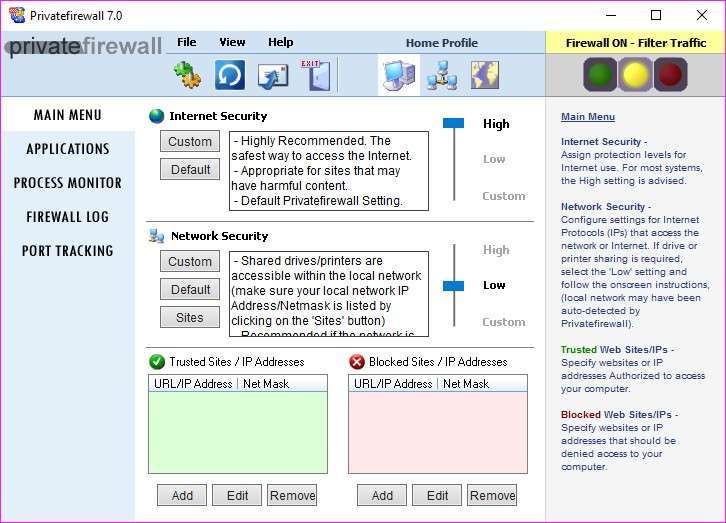Screen dimensions: 726x523
Task: Click 'Trusted Web Sites/IPs -' help heading
Action: [617, 350]
